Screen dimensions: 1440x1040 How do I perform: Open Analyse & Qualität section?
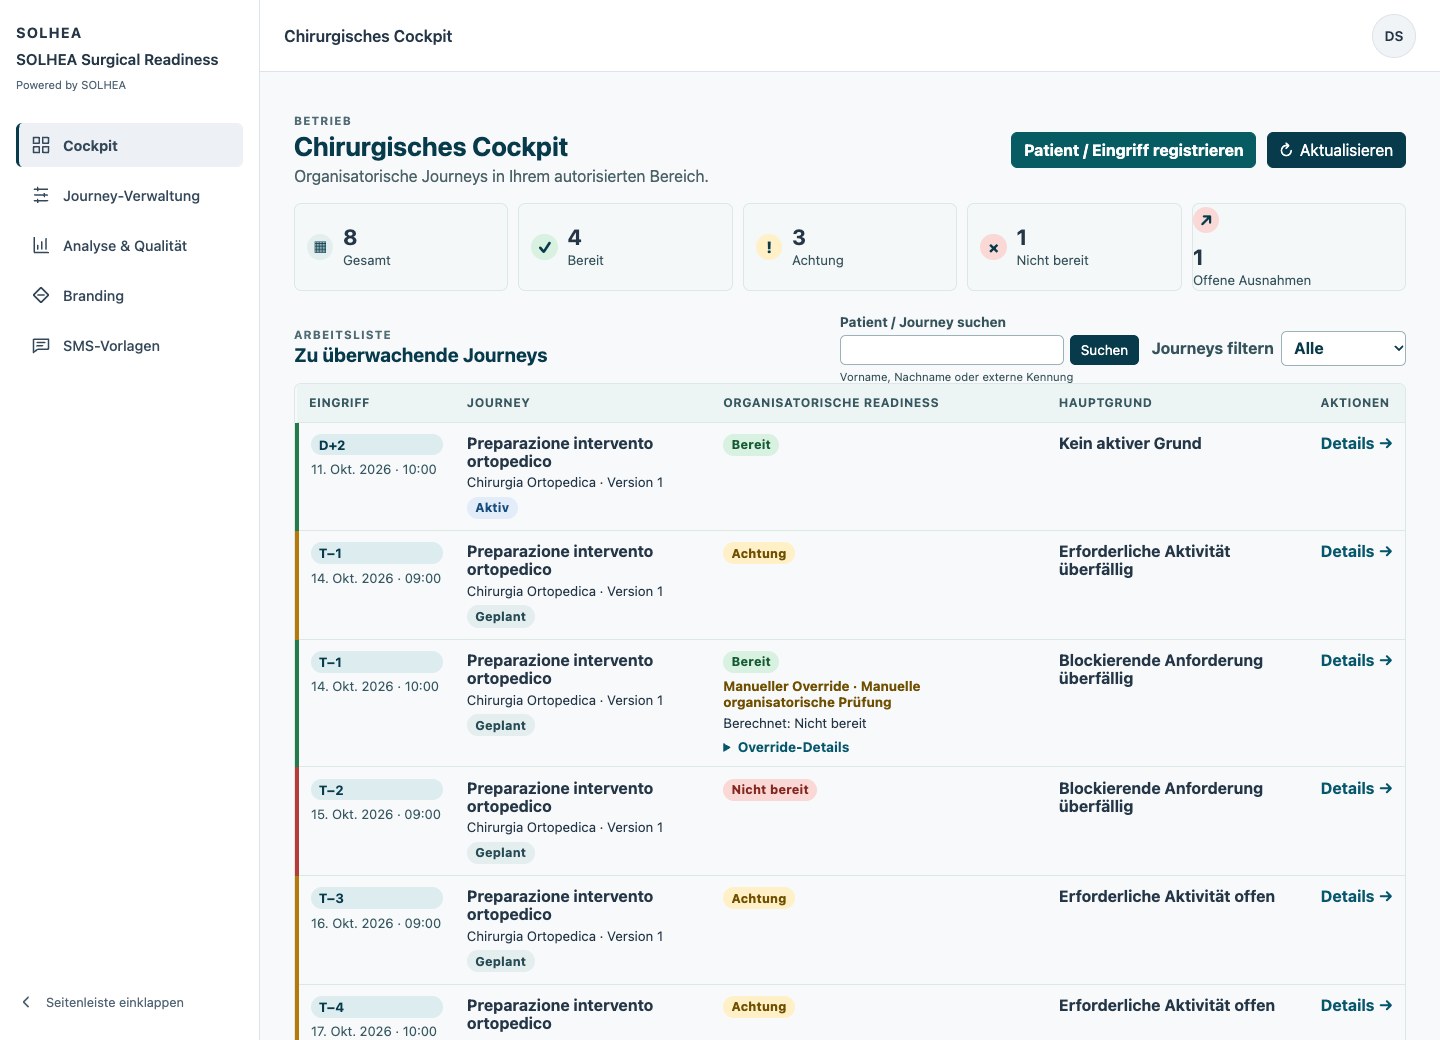130,245
